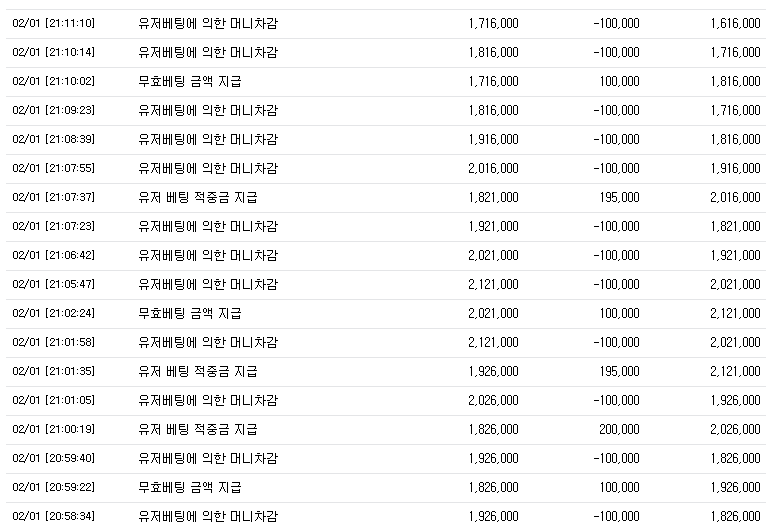
Task: Click 유저 베팅 적중금 지급 at 21:01:35
Action: click(x=198, y=371)
